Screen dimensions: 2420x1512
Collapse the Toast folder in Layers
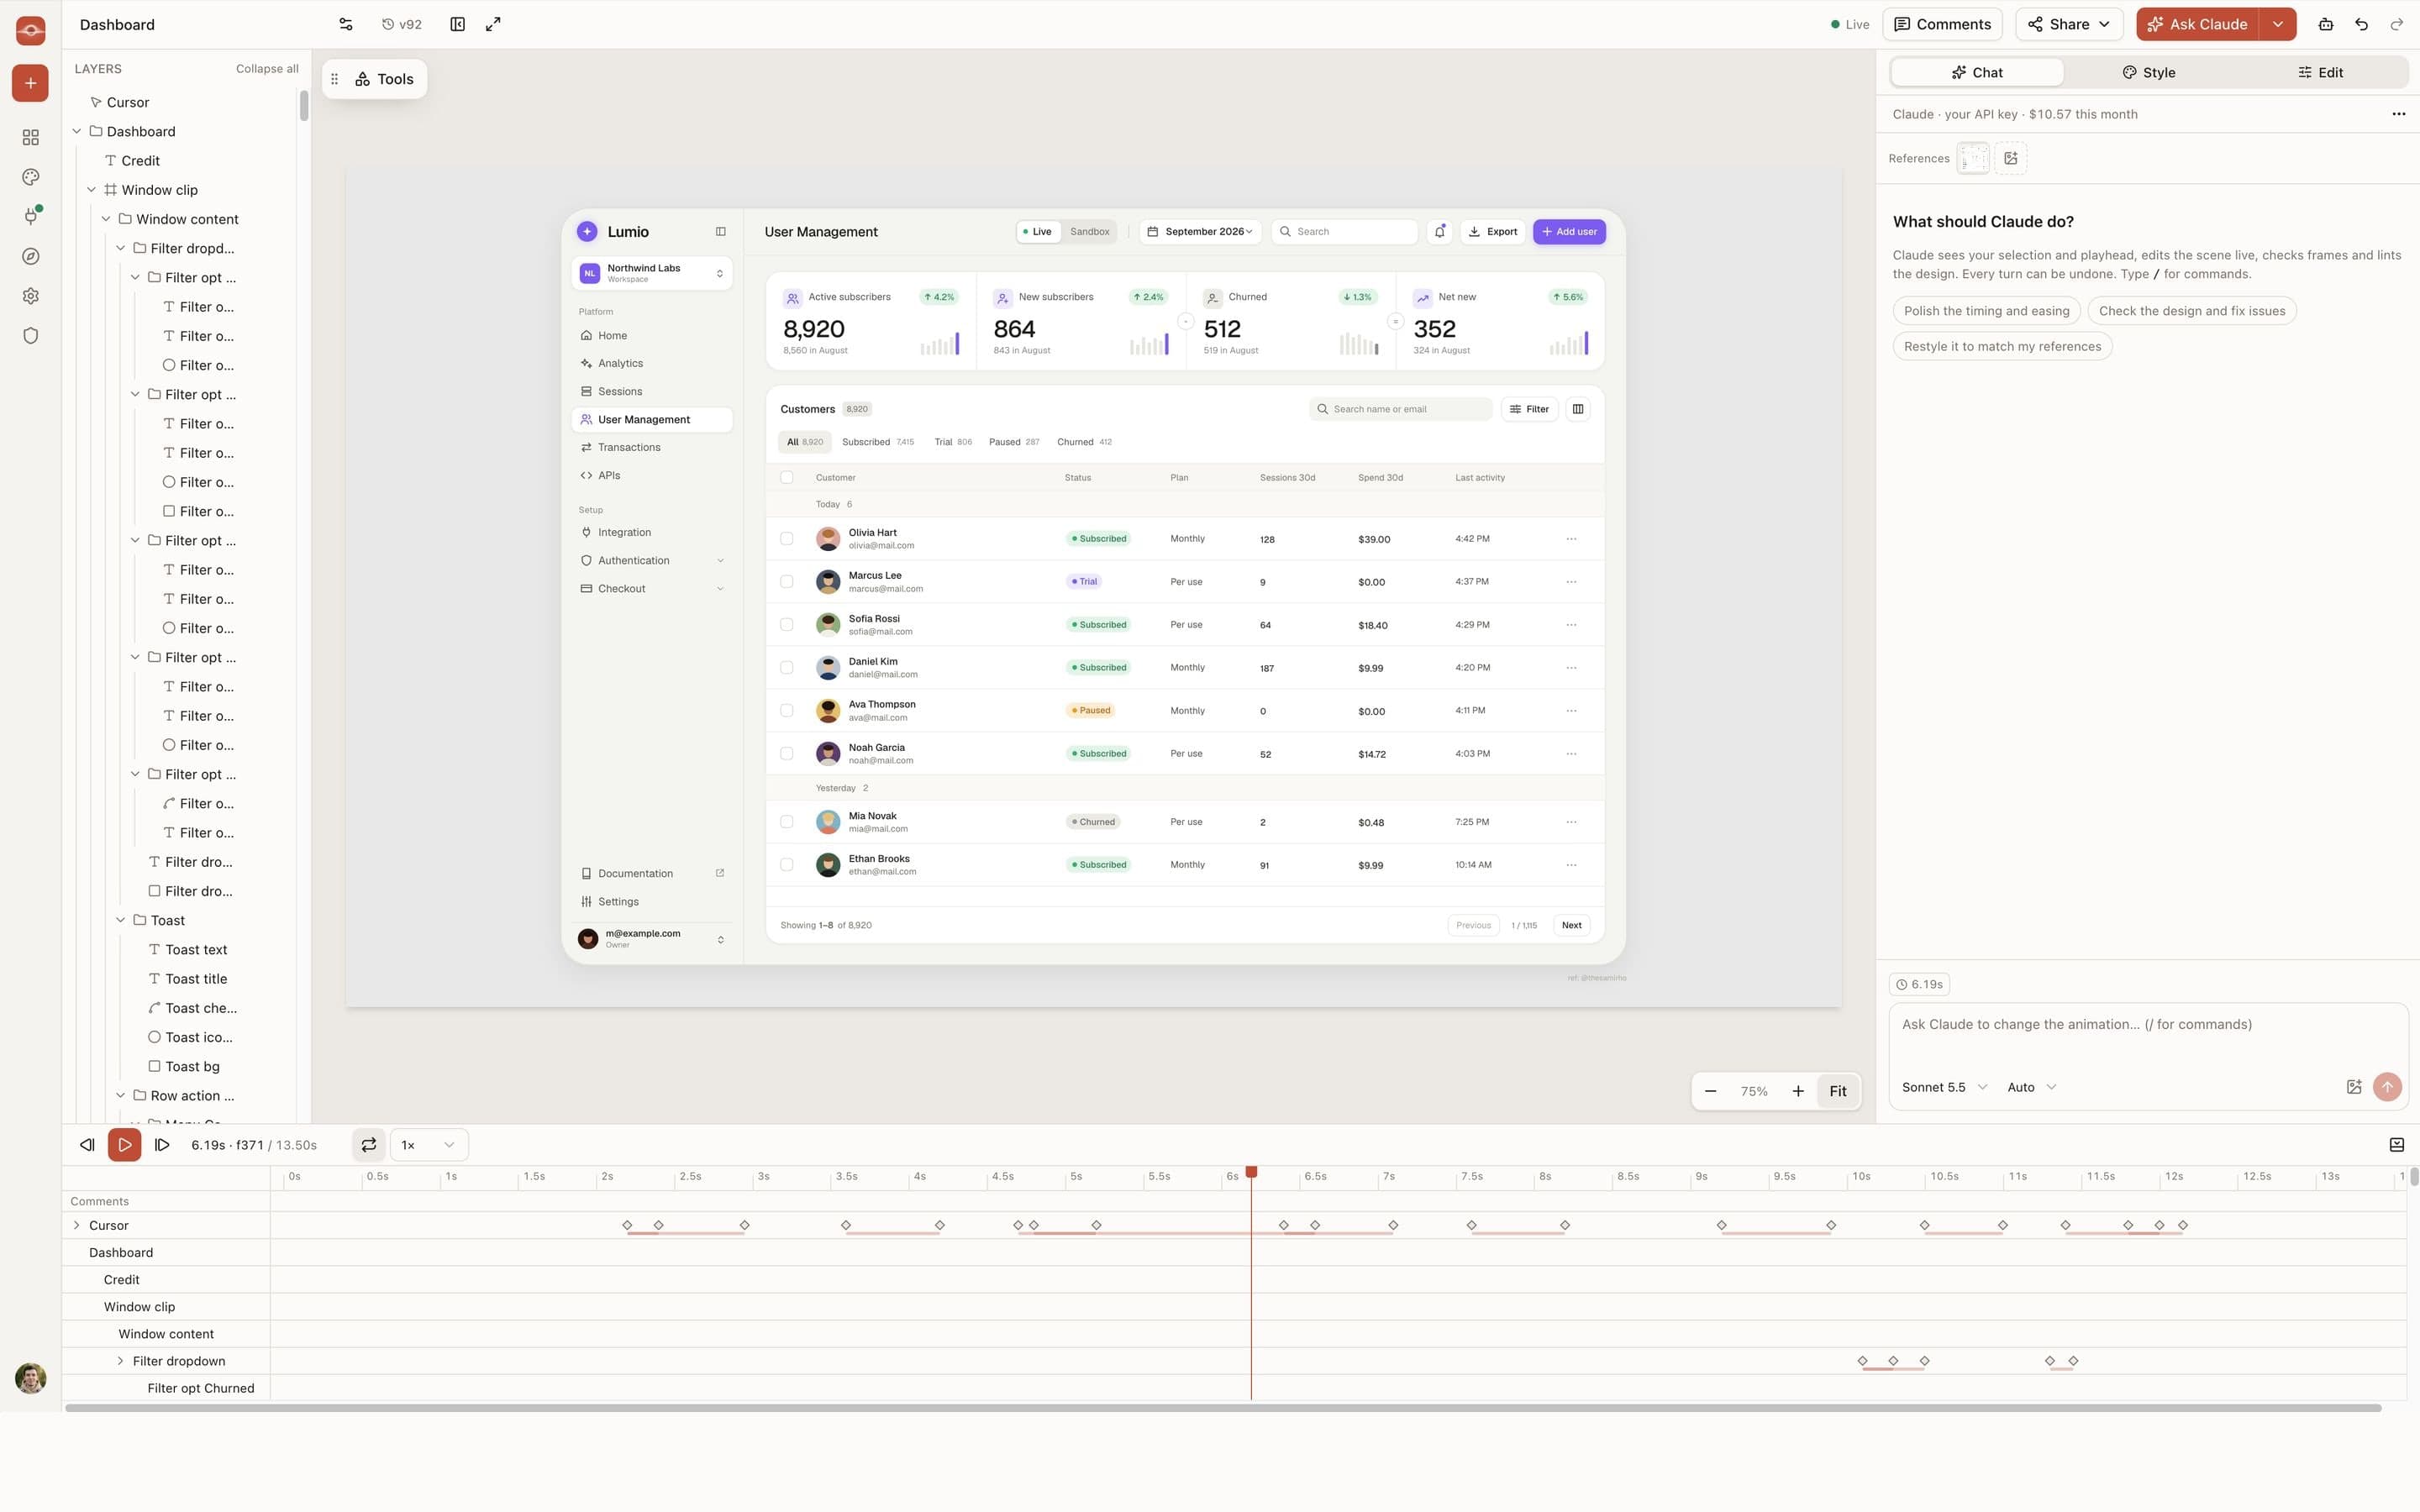point(120,920)
